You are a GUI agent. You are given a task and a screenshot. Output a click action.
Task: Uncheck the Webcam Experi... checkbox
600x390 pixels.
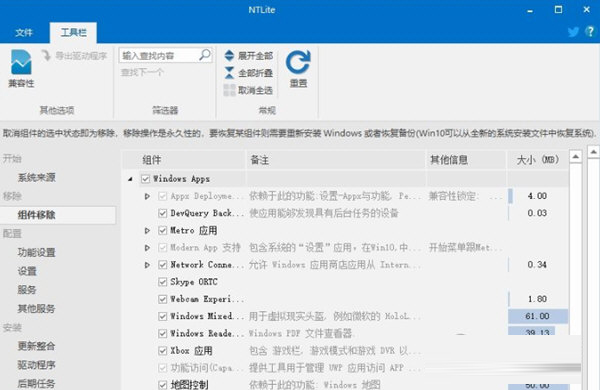click(x=163, y=299)
